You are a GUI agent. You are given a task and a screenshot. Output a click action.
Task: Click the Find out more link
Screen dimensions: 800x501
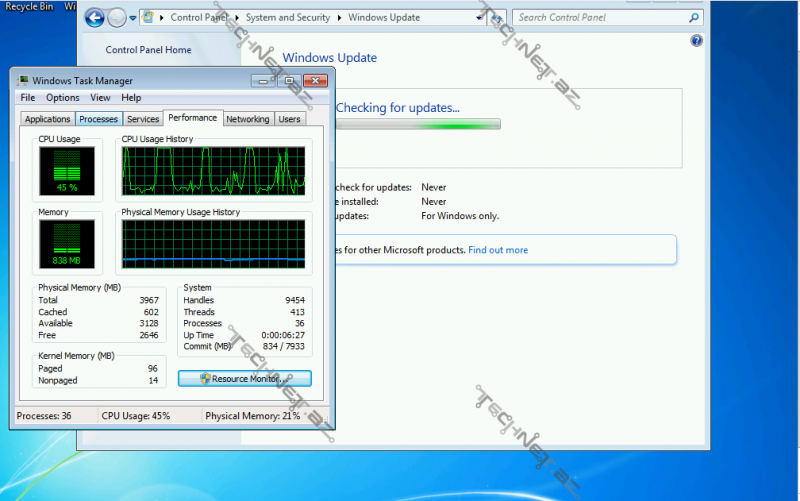(x=498, y=250)
